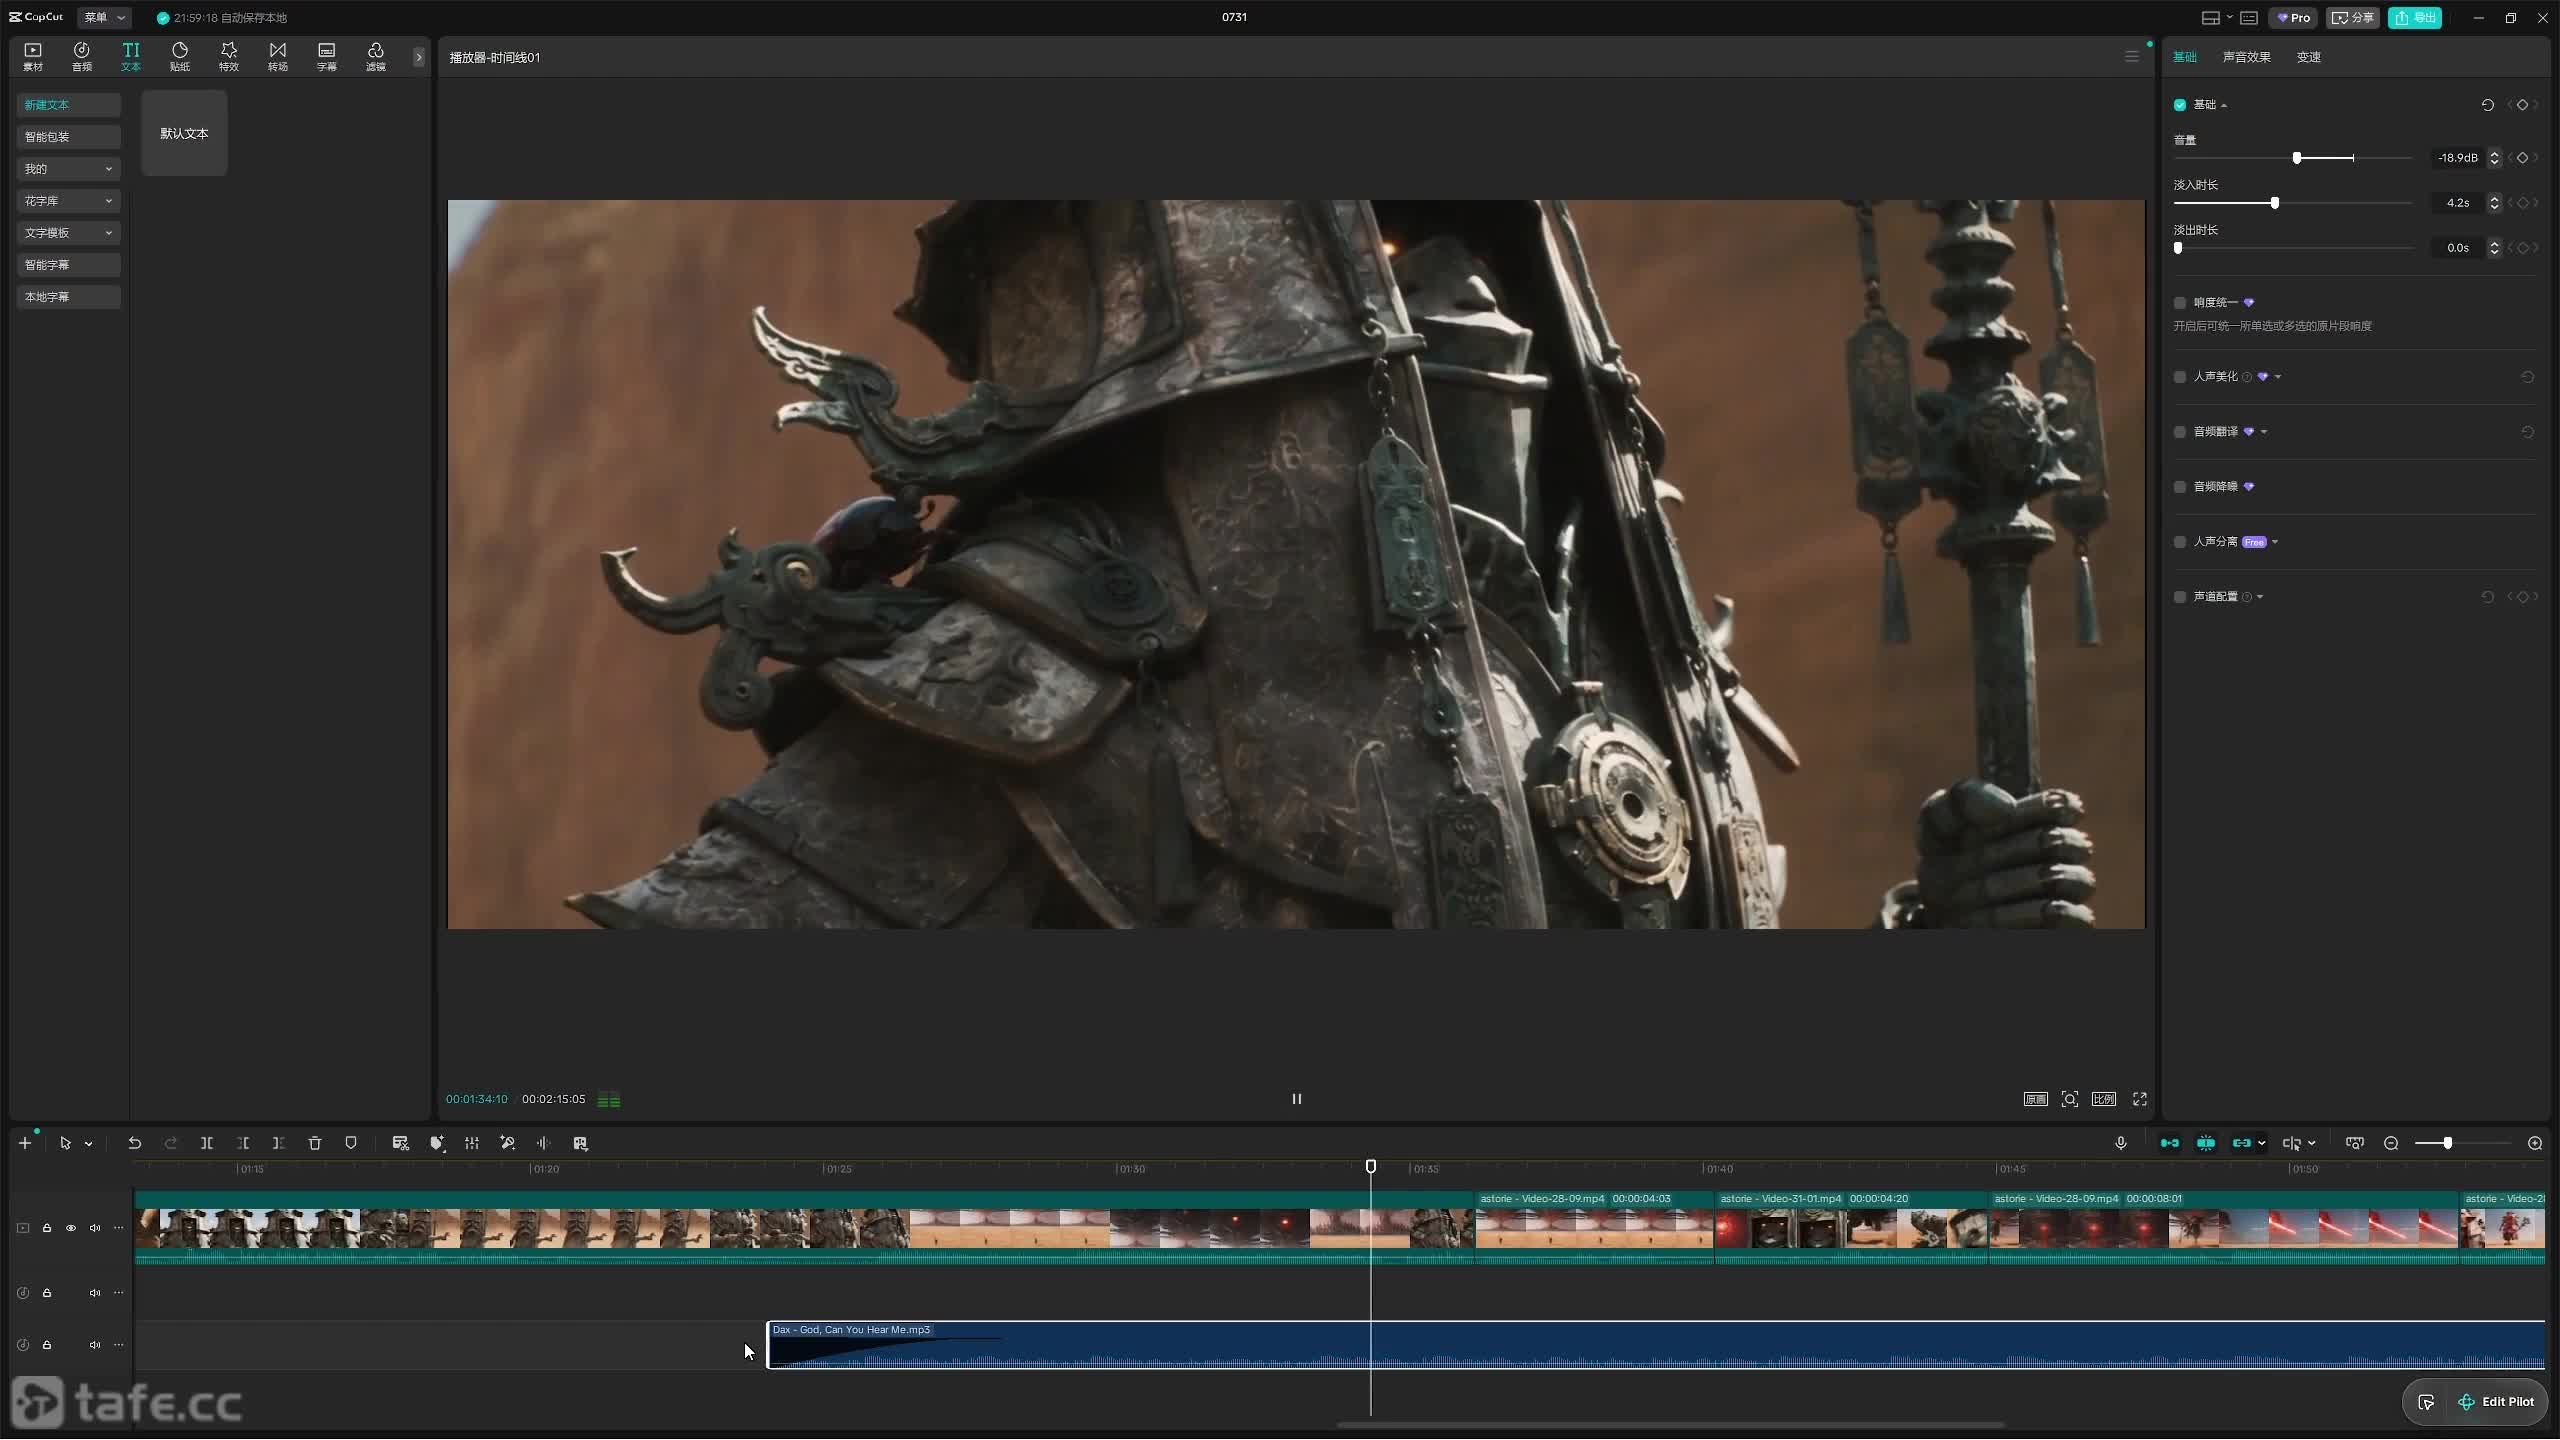Open the Edit Pilot assistant
This screenshot has width=2560, height=1440.
click(2495, 1402)
